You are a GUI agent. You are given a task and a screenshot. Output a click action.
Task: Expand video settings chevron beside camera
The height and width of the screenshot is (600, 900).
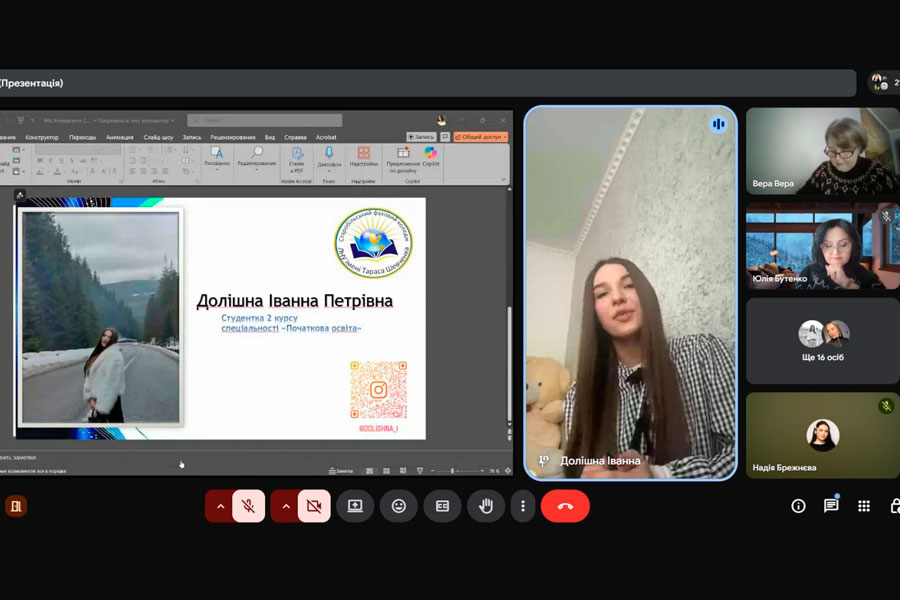coord(285,506)
